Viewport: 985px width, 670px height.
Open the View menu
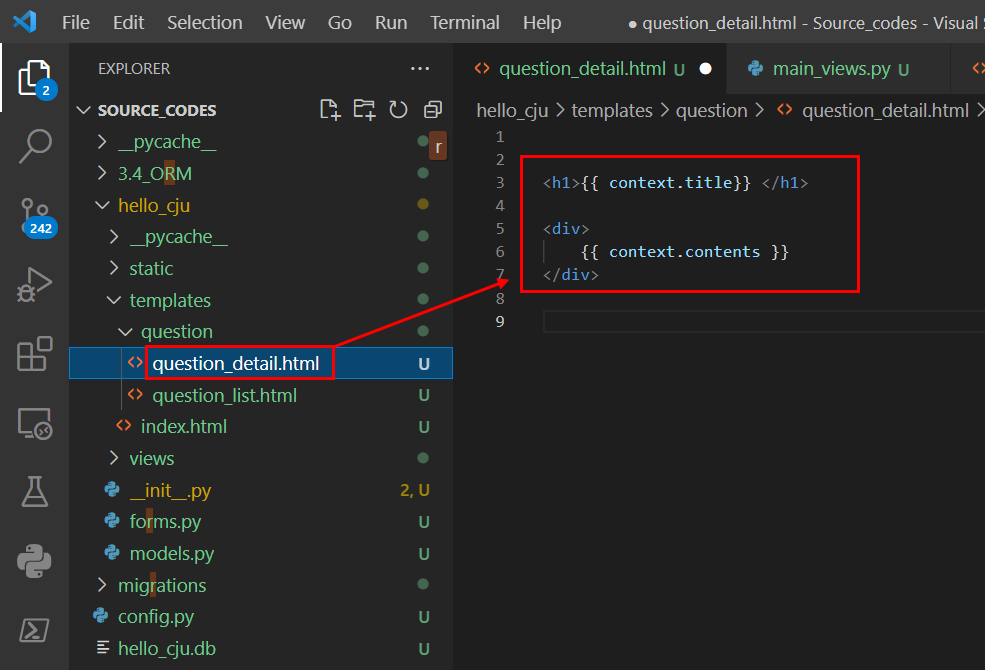285,23
